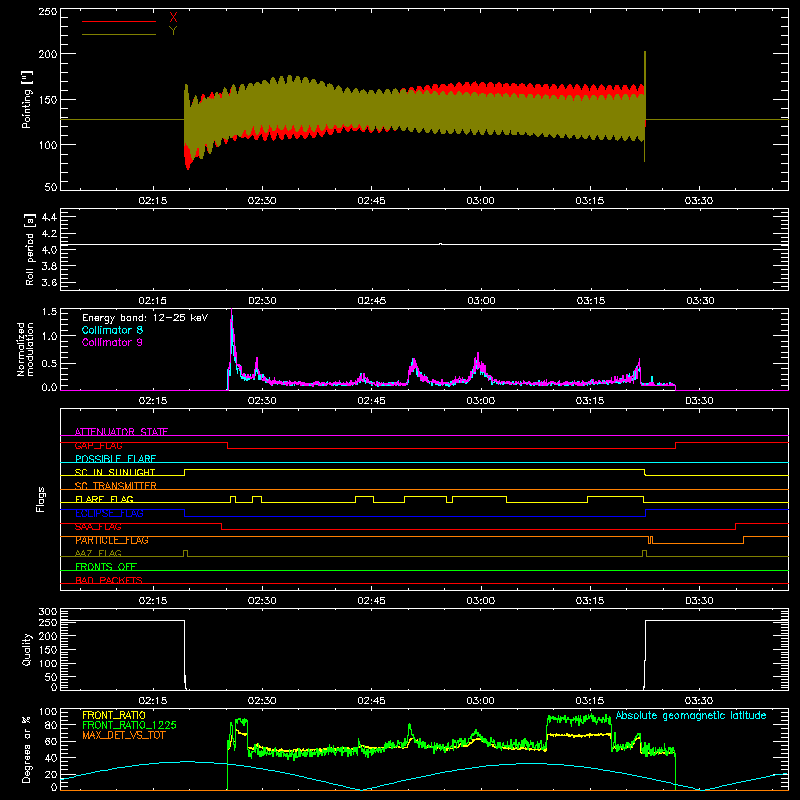Click the BAD_PACKETS flag label
Image resolution: width=800 pixels, height=800 pixels.
pyautogui.click(x=109, y=580)
